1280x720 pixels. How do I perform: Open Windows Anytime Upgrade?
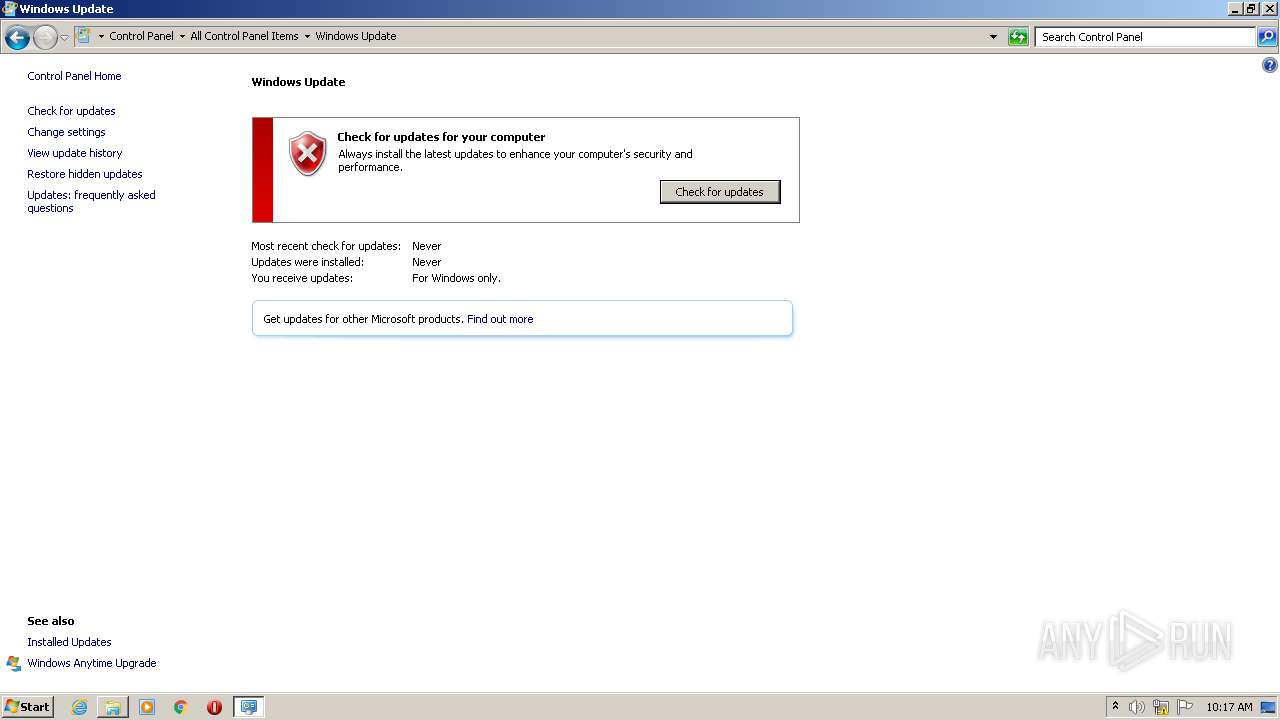91,663
